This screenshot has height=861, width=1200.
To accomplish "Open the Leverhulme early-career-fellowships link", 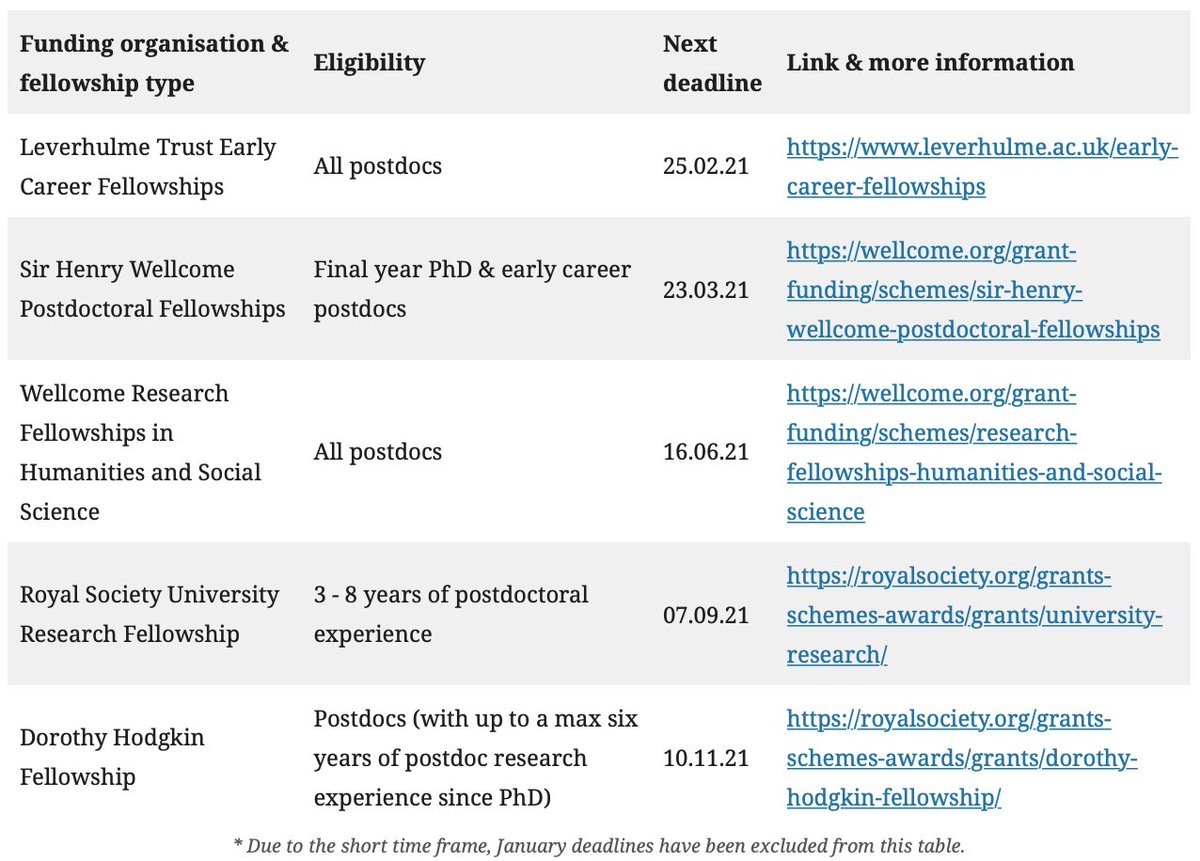I will [982, 167].
